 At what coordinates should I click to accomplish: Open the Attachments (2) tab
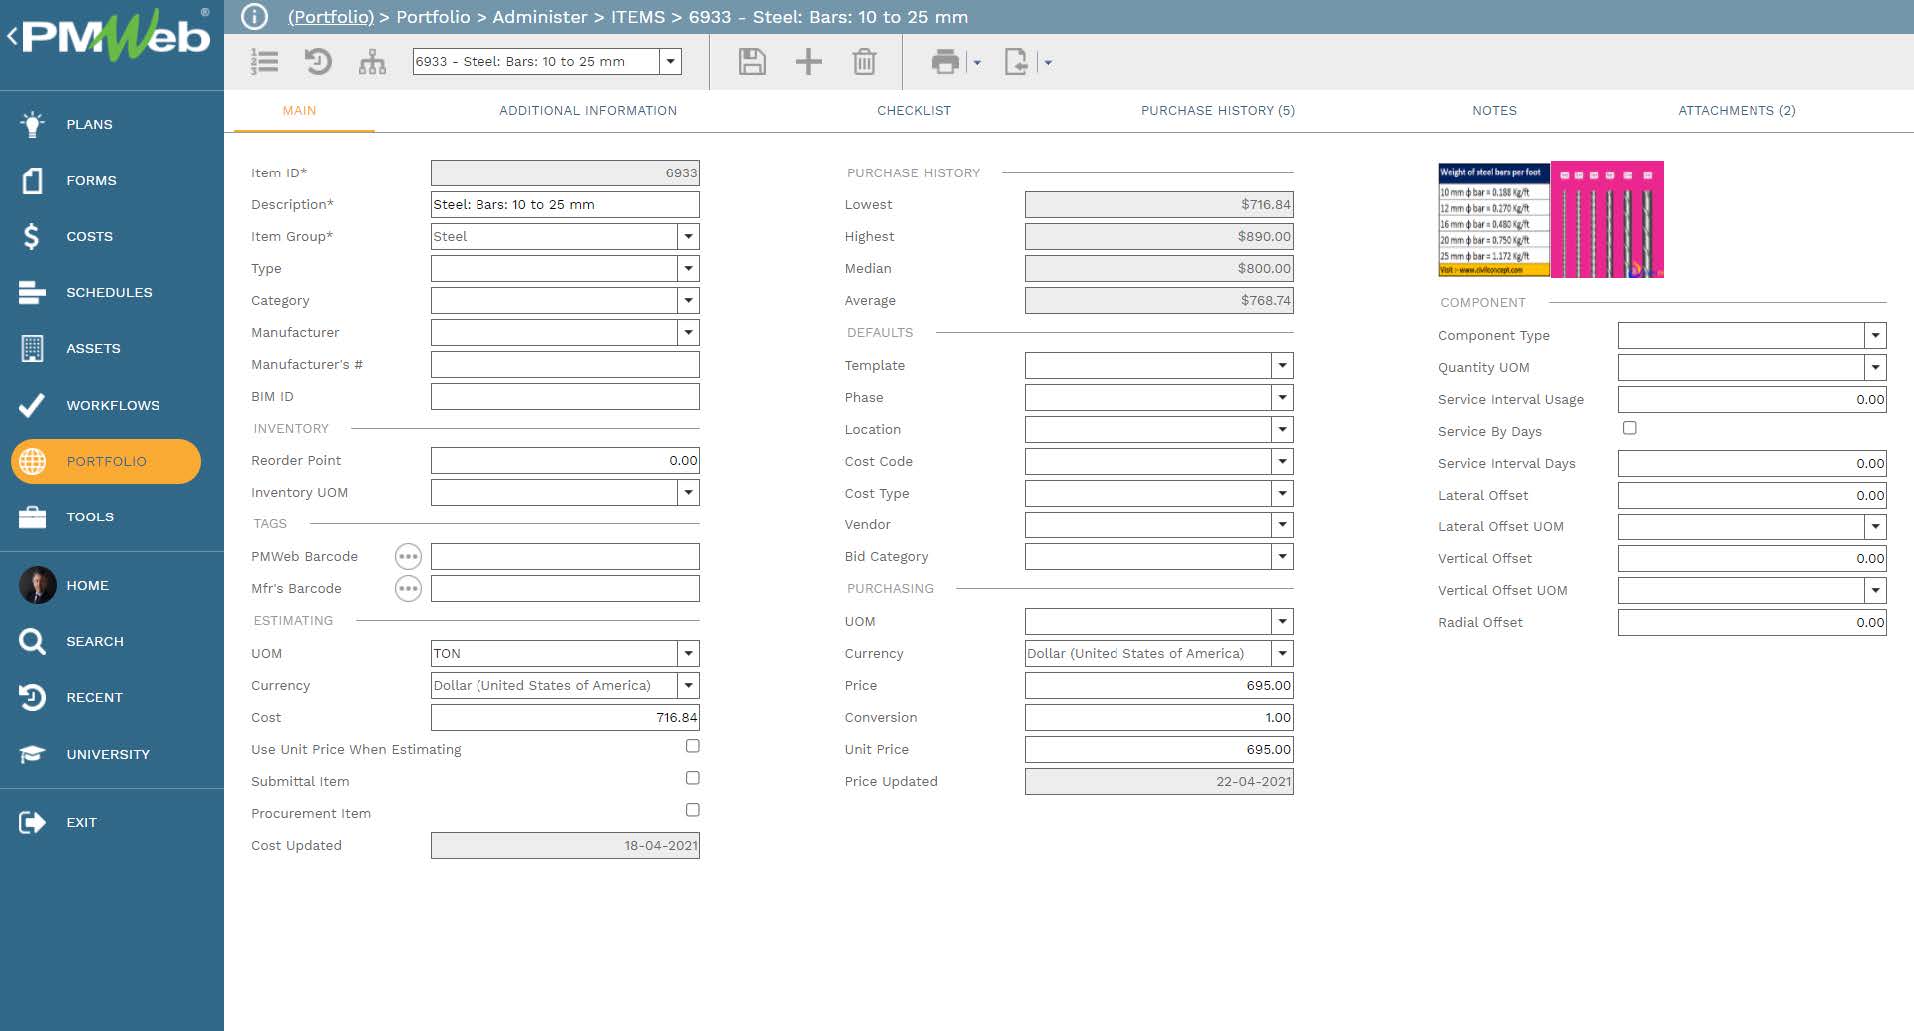[x=1736, y=111]
